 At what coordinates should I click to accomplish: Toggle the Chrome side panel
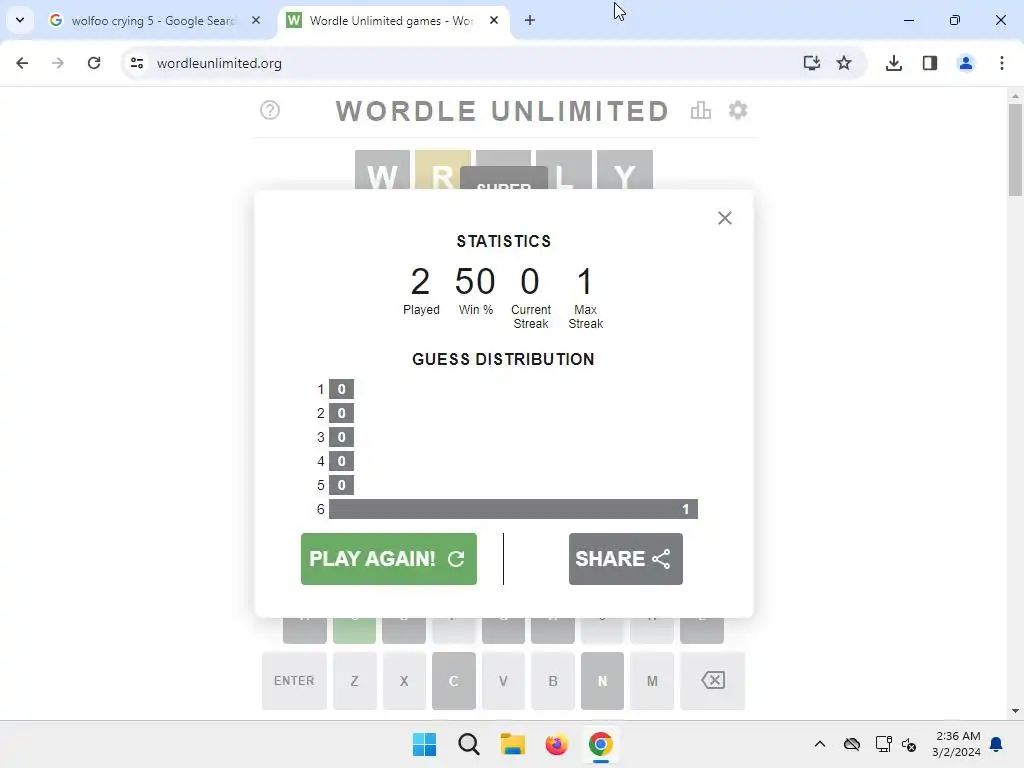point(929,63)
